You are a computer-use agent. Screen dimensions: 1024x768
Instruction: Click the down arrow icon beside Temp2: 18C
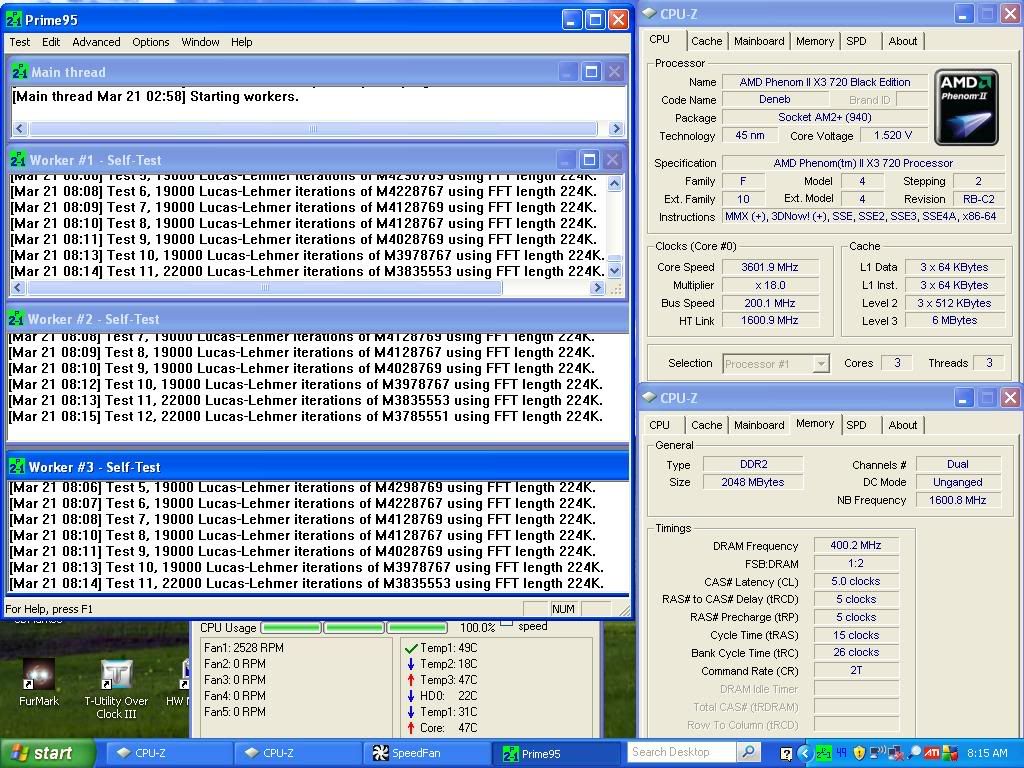point(411,664)
